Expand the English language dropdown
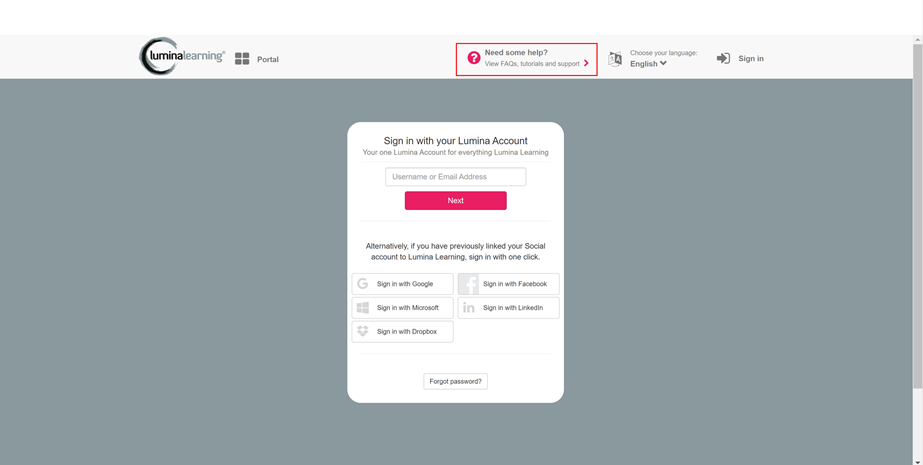This screenshot has height=465, width=923. [x=648, y=64]
